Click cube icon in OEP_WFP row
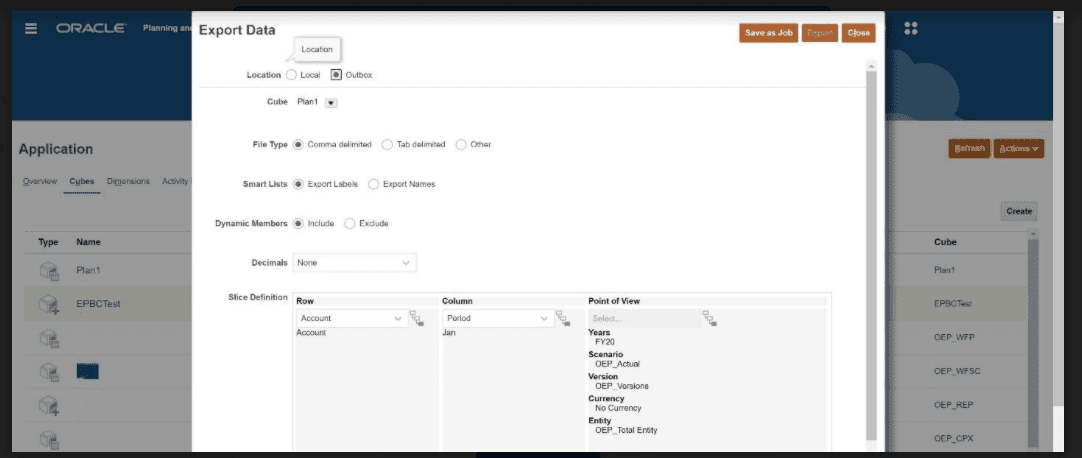Image resolution: width=1082 pixels, height=458 pixels. (x=49, y=338)
